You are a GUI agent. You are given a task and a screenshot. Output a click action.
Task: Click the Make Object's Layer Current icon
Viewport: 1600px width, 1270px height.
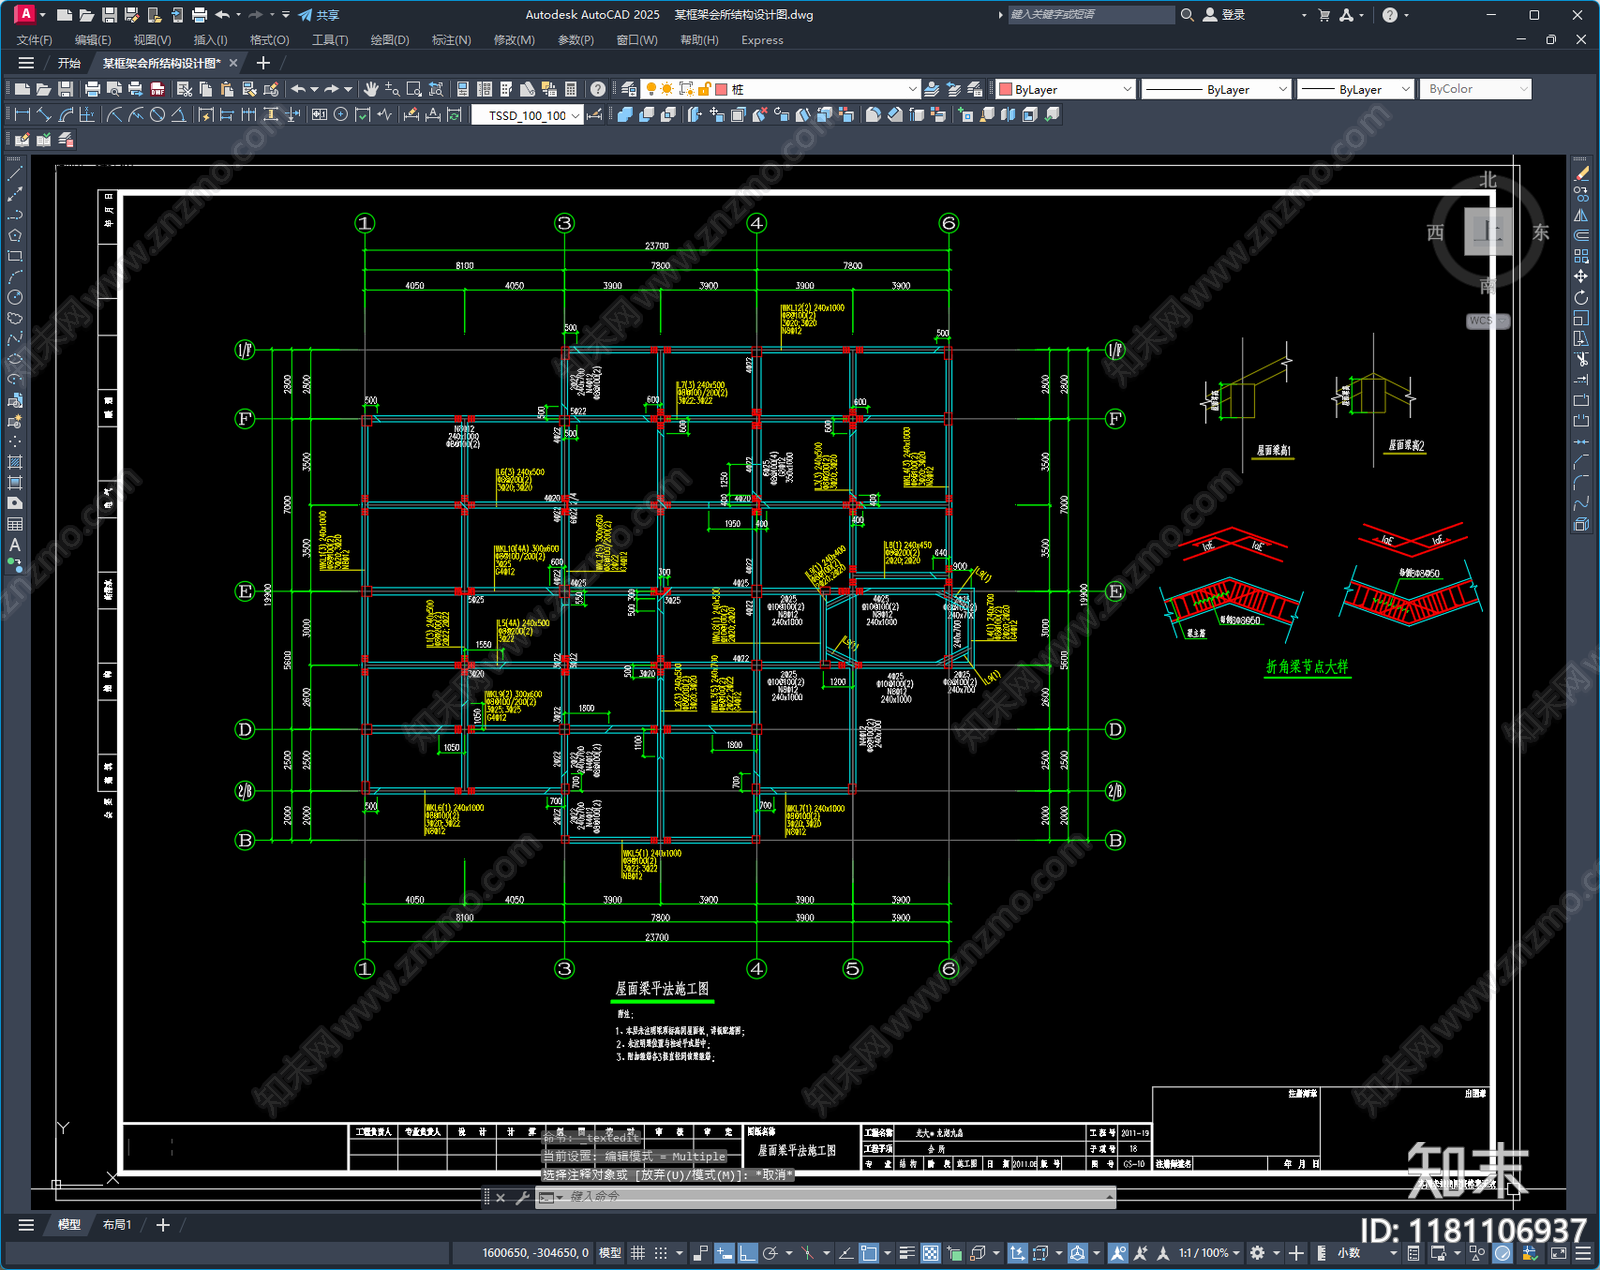click(x=931, y=89)
